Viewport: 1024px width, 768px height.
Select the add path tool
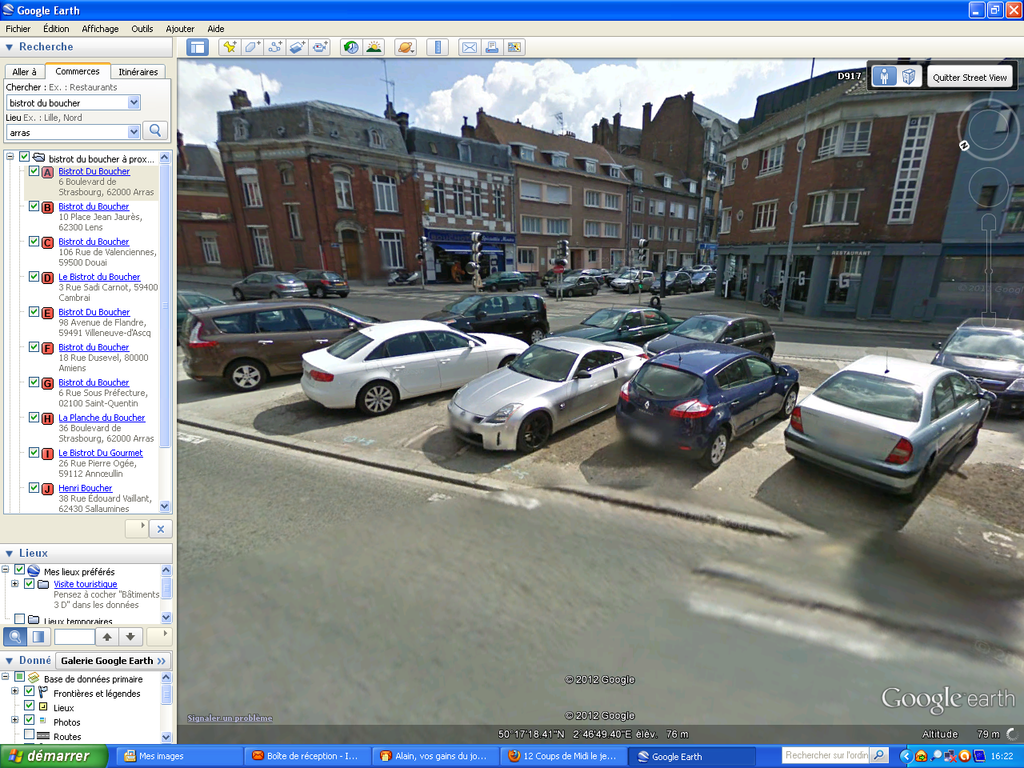[275, 47]
